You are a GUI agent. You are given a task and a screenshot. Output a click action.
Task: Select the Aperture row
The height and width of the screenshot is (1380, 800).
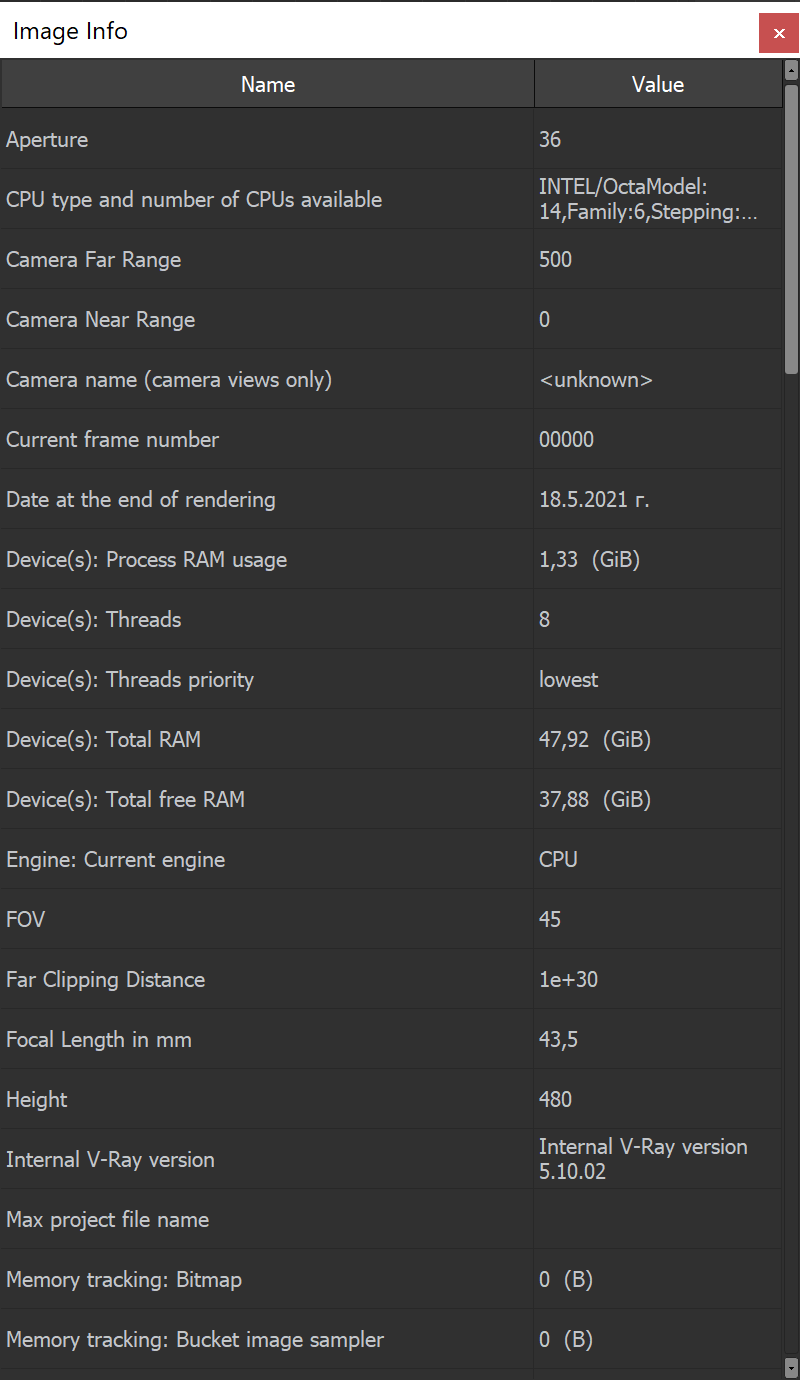pyautogui.click(x=267, y=139)
